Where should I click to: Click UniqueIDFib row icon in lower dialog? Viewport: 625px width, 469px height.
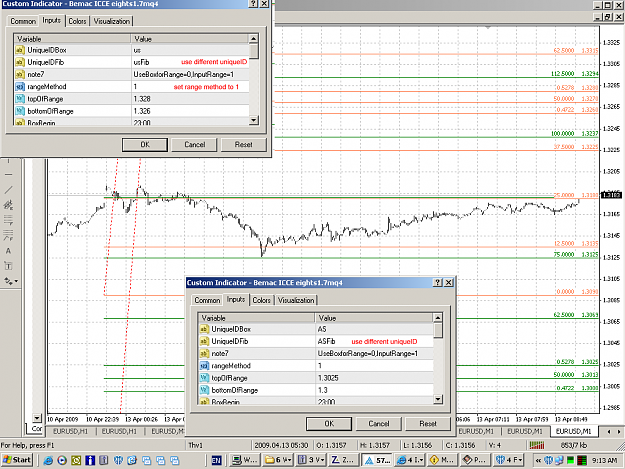pos(204,341)
